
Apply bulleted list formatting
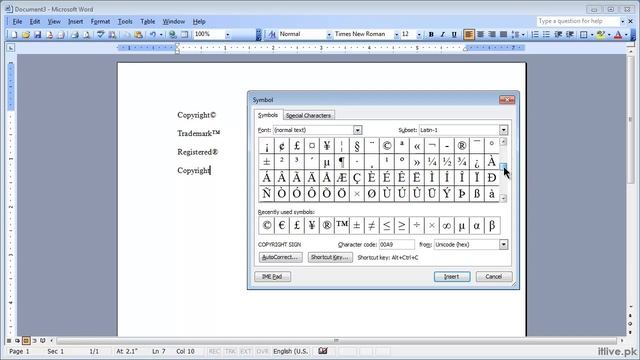click(x=546, y=35)
